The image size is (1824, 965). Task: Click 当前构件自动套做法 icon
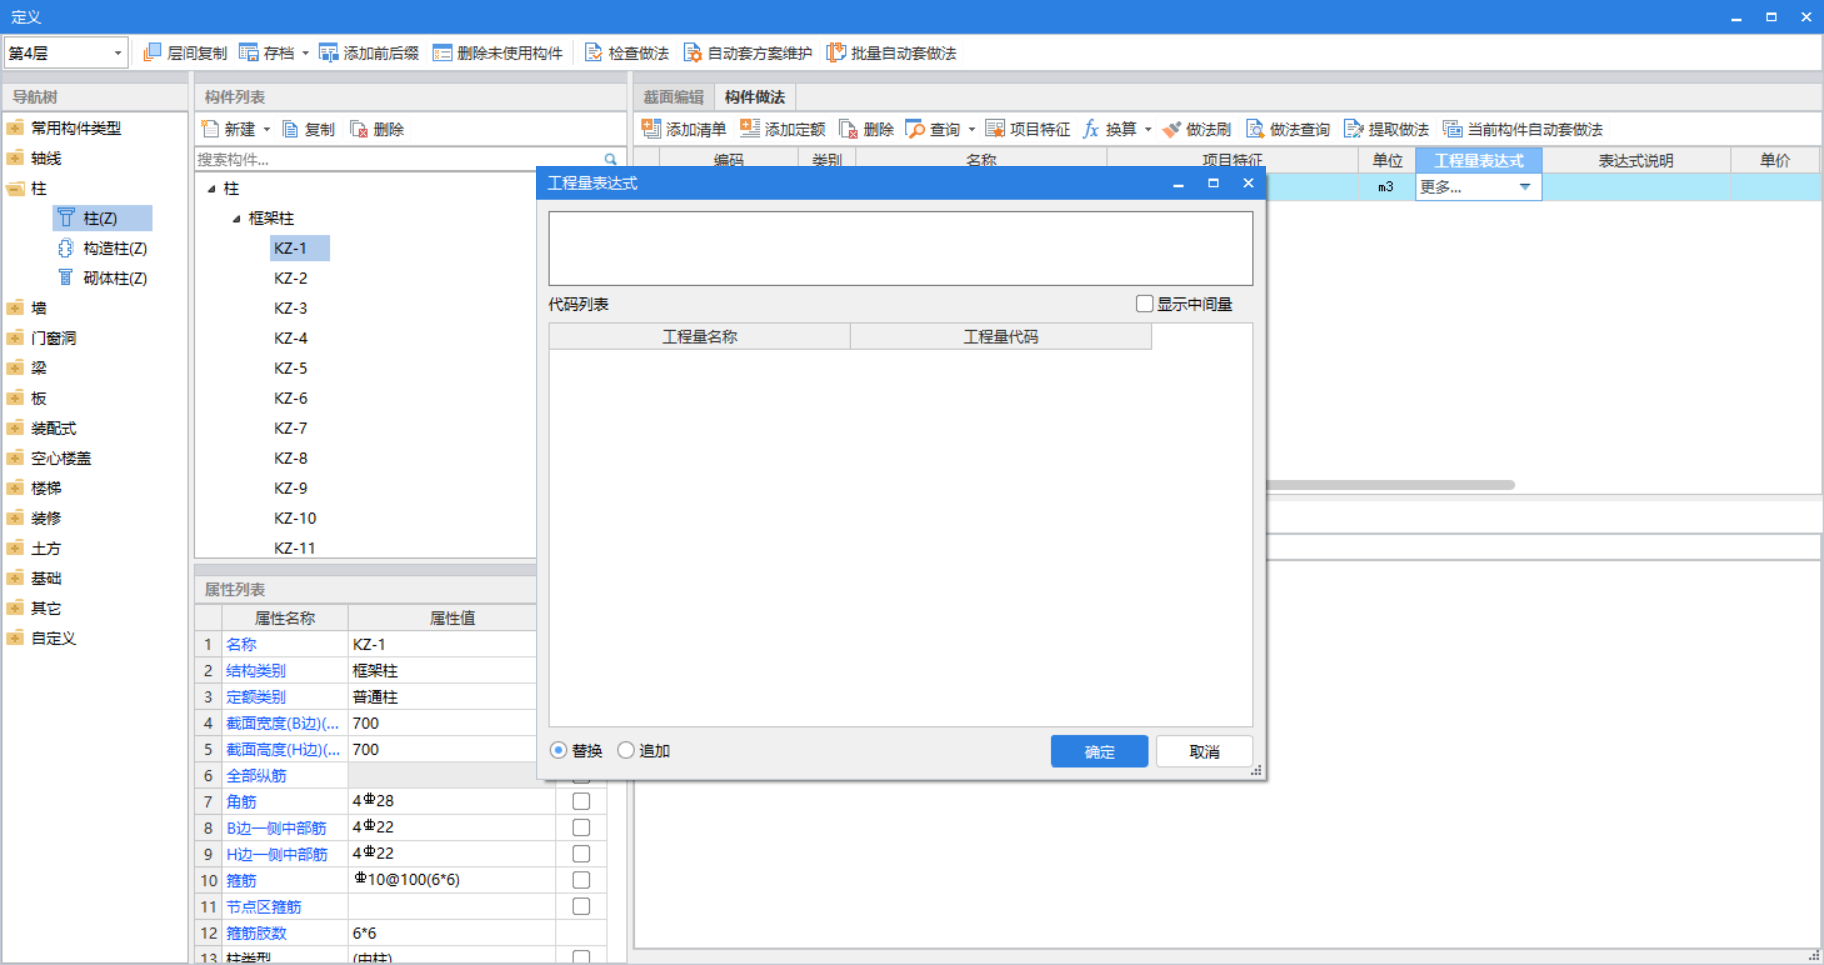pyautogui.click(x=1452, y=129)
